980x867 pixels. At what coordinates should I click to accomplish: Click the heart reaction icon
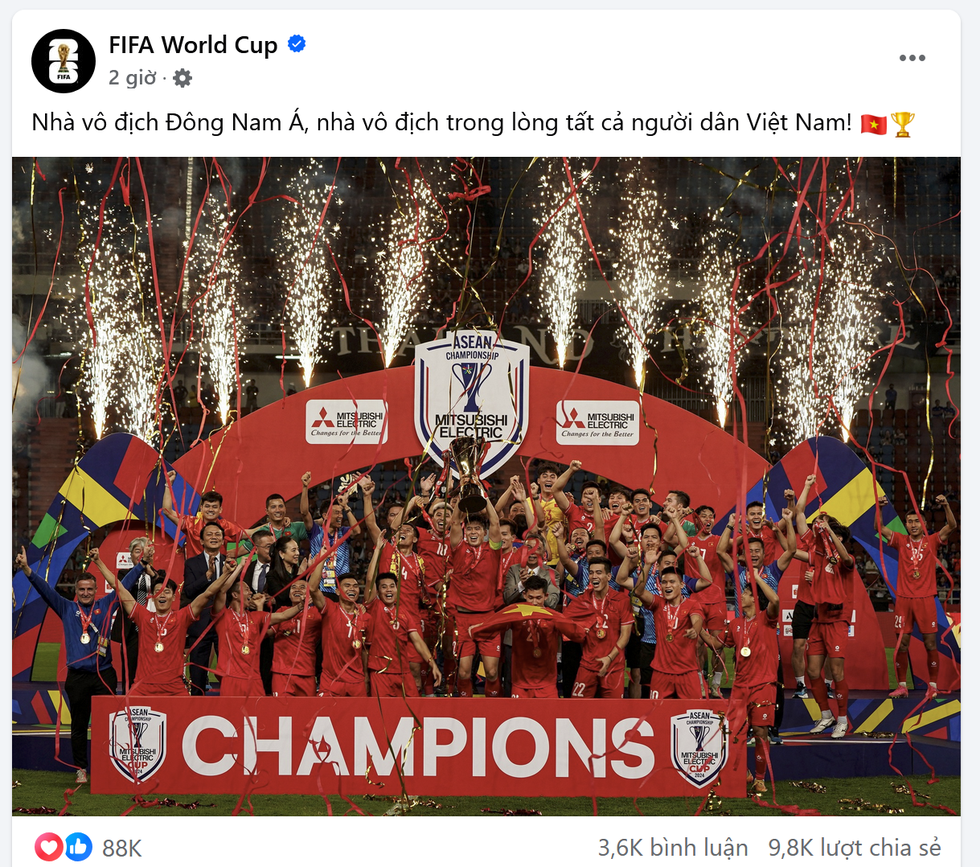click(48, 847)
